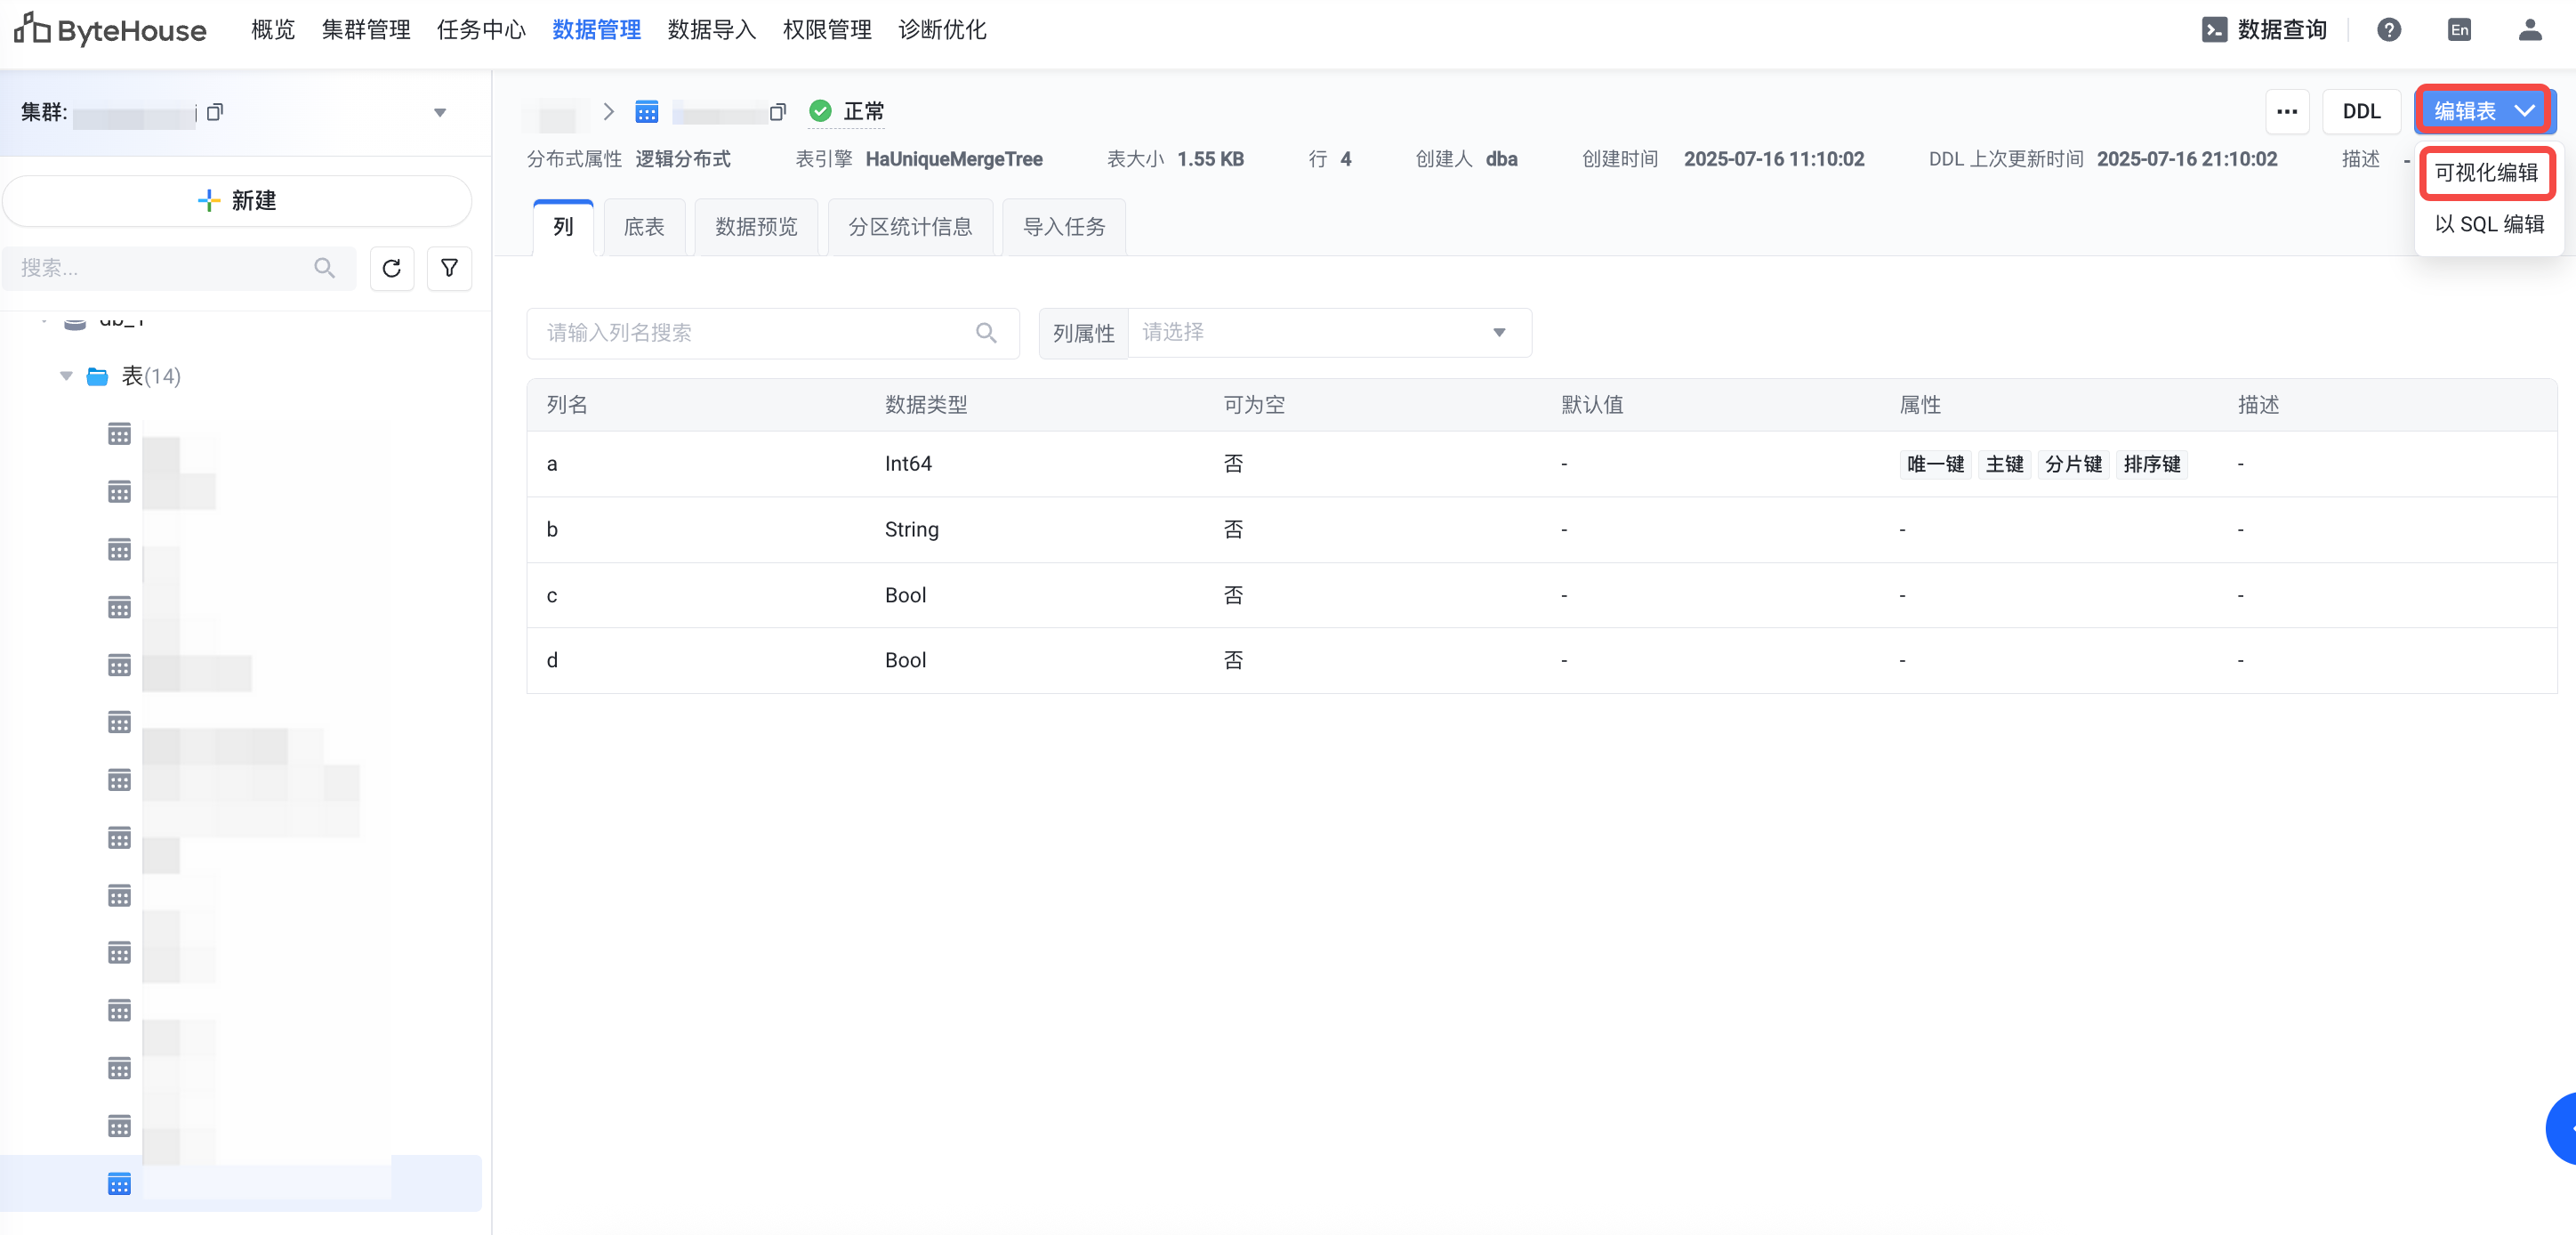The height and width of the screenshot is (1235, 2576).
Task: Click the 新建 button
Action: [x=237, y=201]
